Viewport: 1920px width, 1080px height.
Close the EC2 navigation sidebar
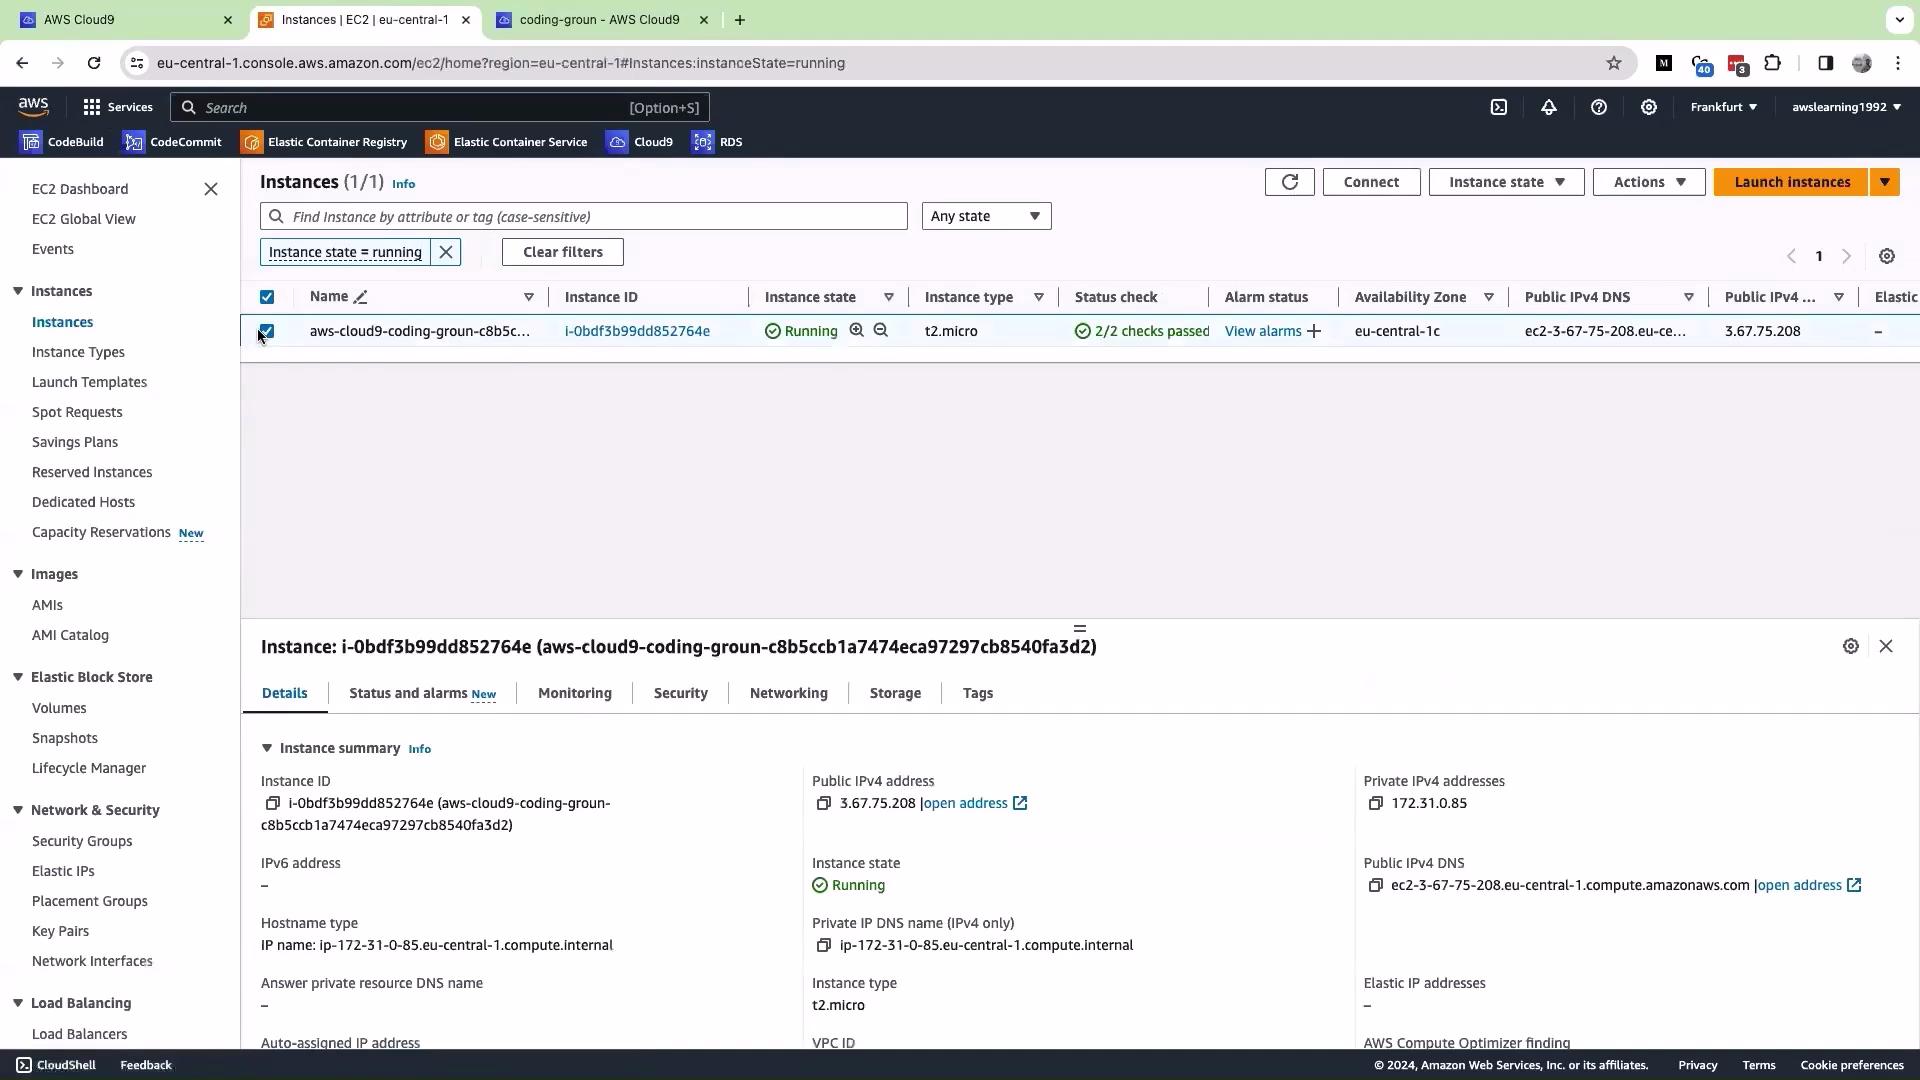pos(211,189)
